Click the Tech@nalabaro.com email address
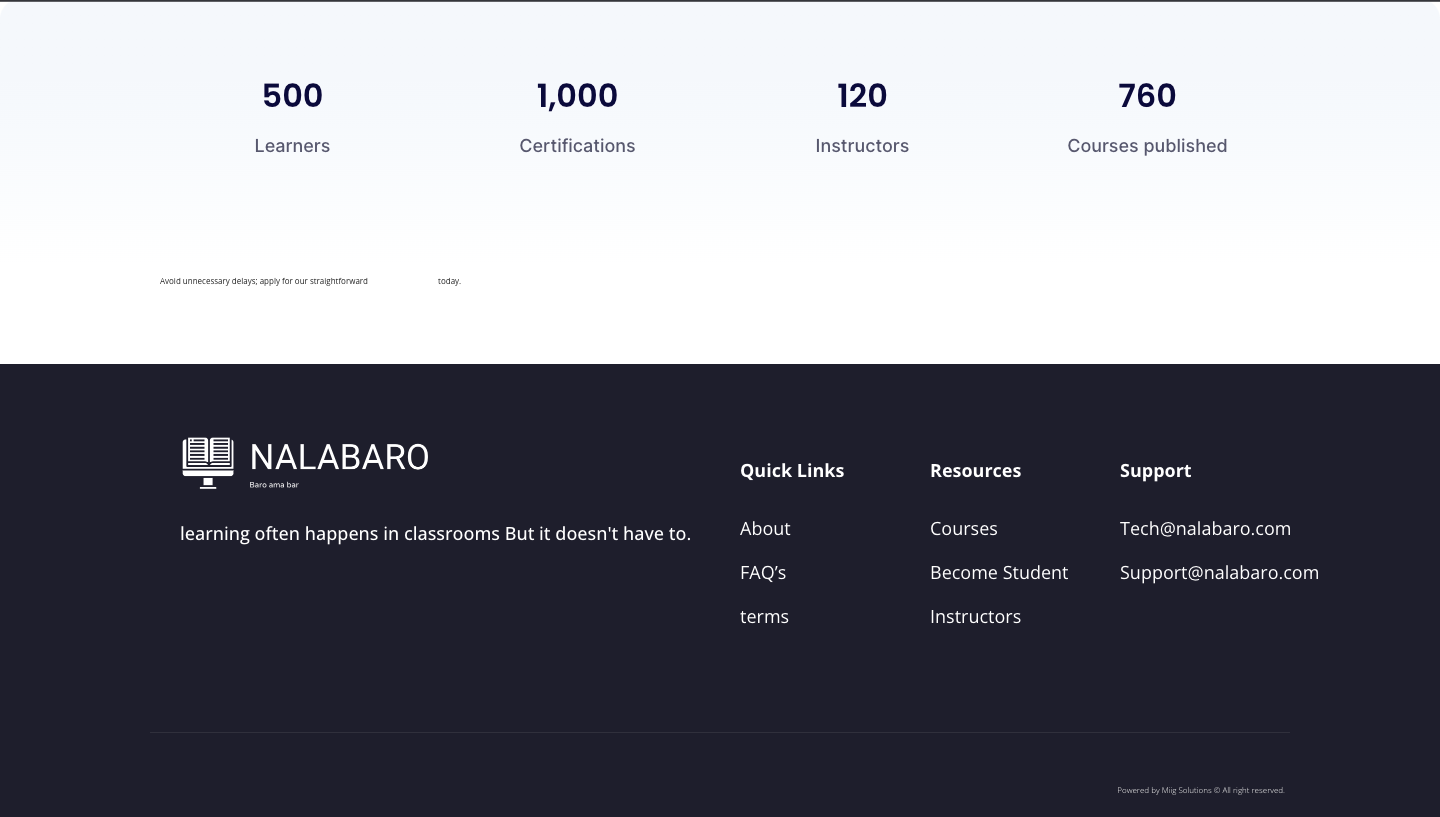1440x817 pixels. (x=1205, y=528)
